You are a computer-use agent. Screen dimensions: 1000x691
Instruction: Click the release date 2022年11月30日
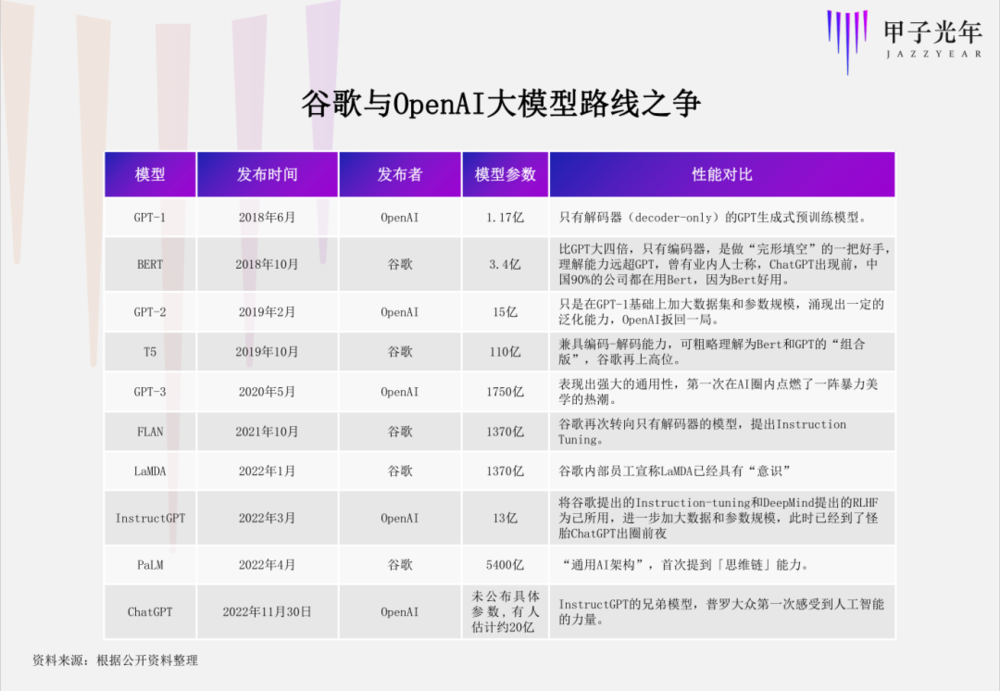coord(267,611)
